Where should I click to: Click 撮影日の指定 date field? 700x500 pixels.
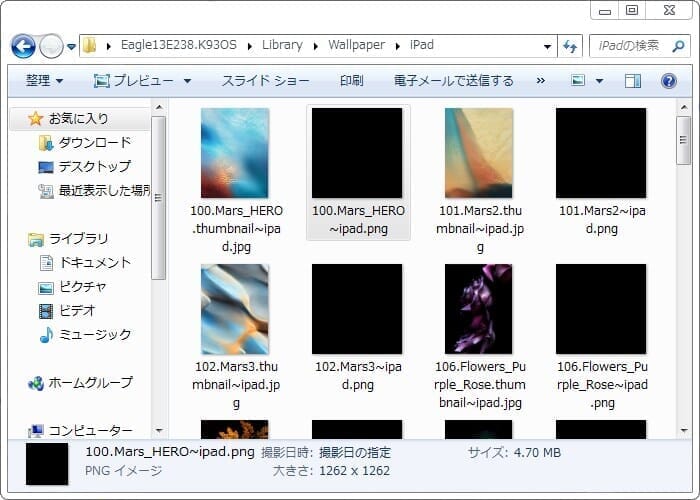pyautogui.click(x=355, y=453)
